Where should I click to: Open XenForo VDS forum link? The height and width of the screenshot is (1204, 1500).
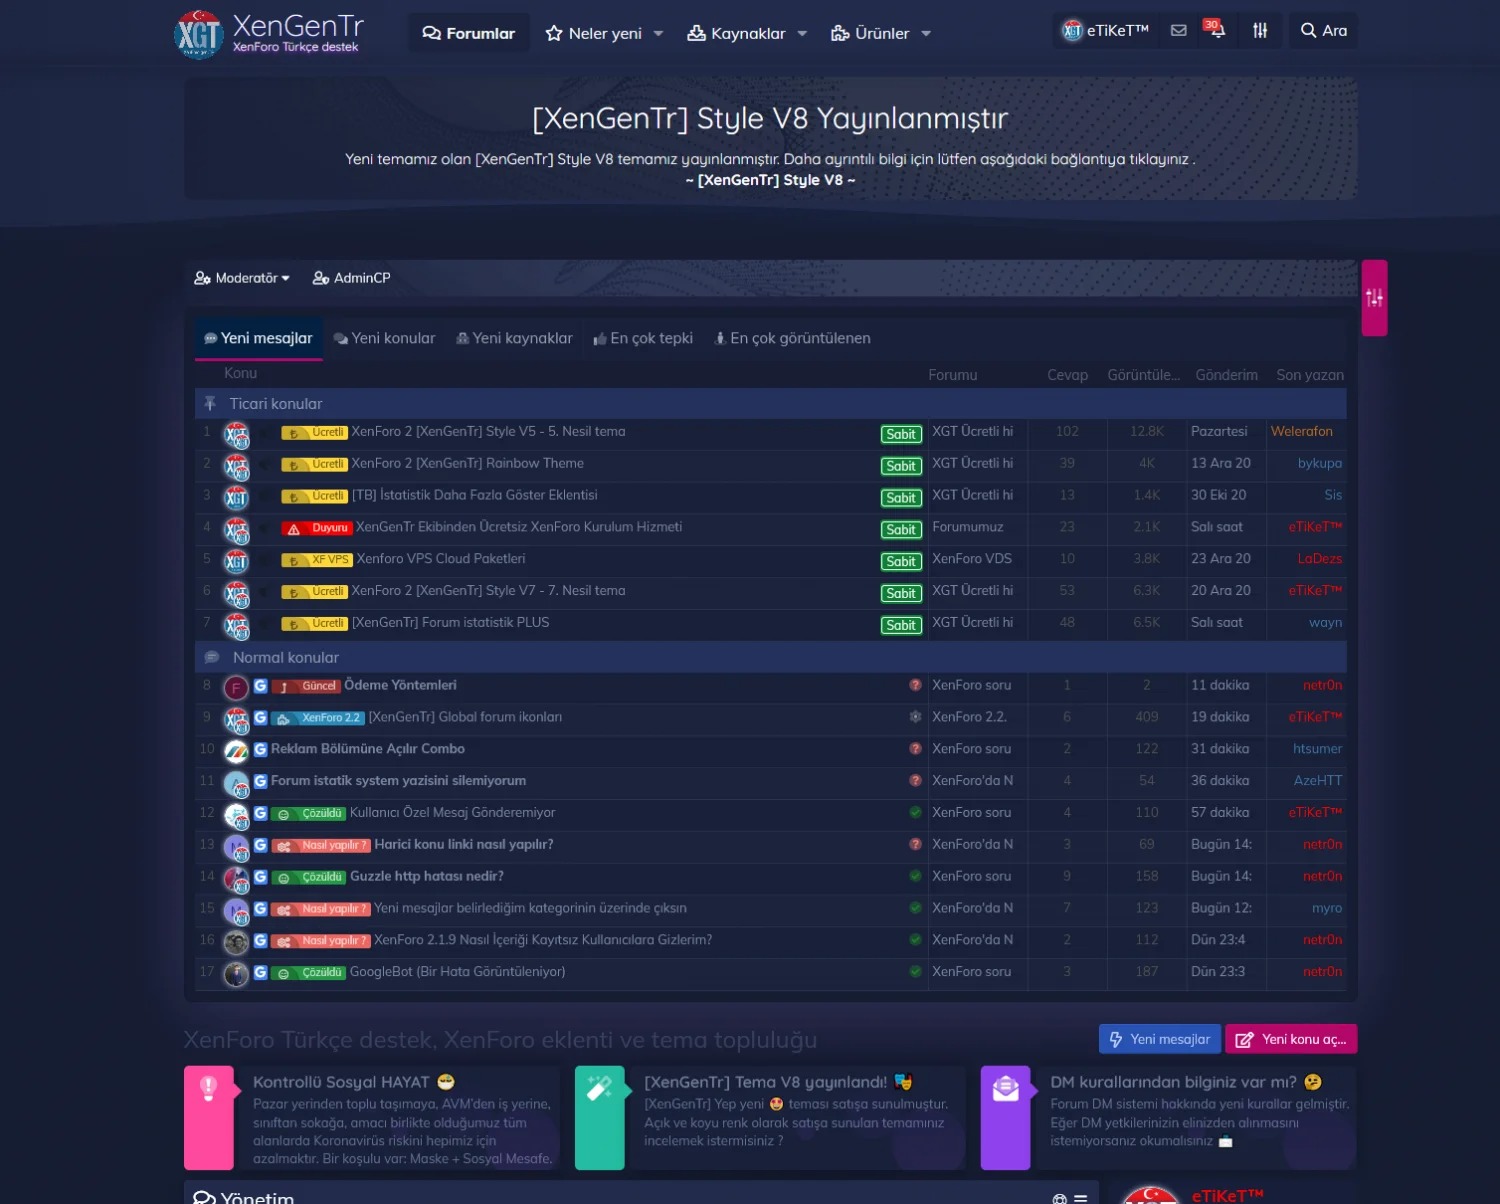971,558
